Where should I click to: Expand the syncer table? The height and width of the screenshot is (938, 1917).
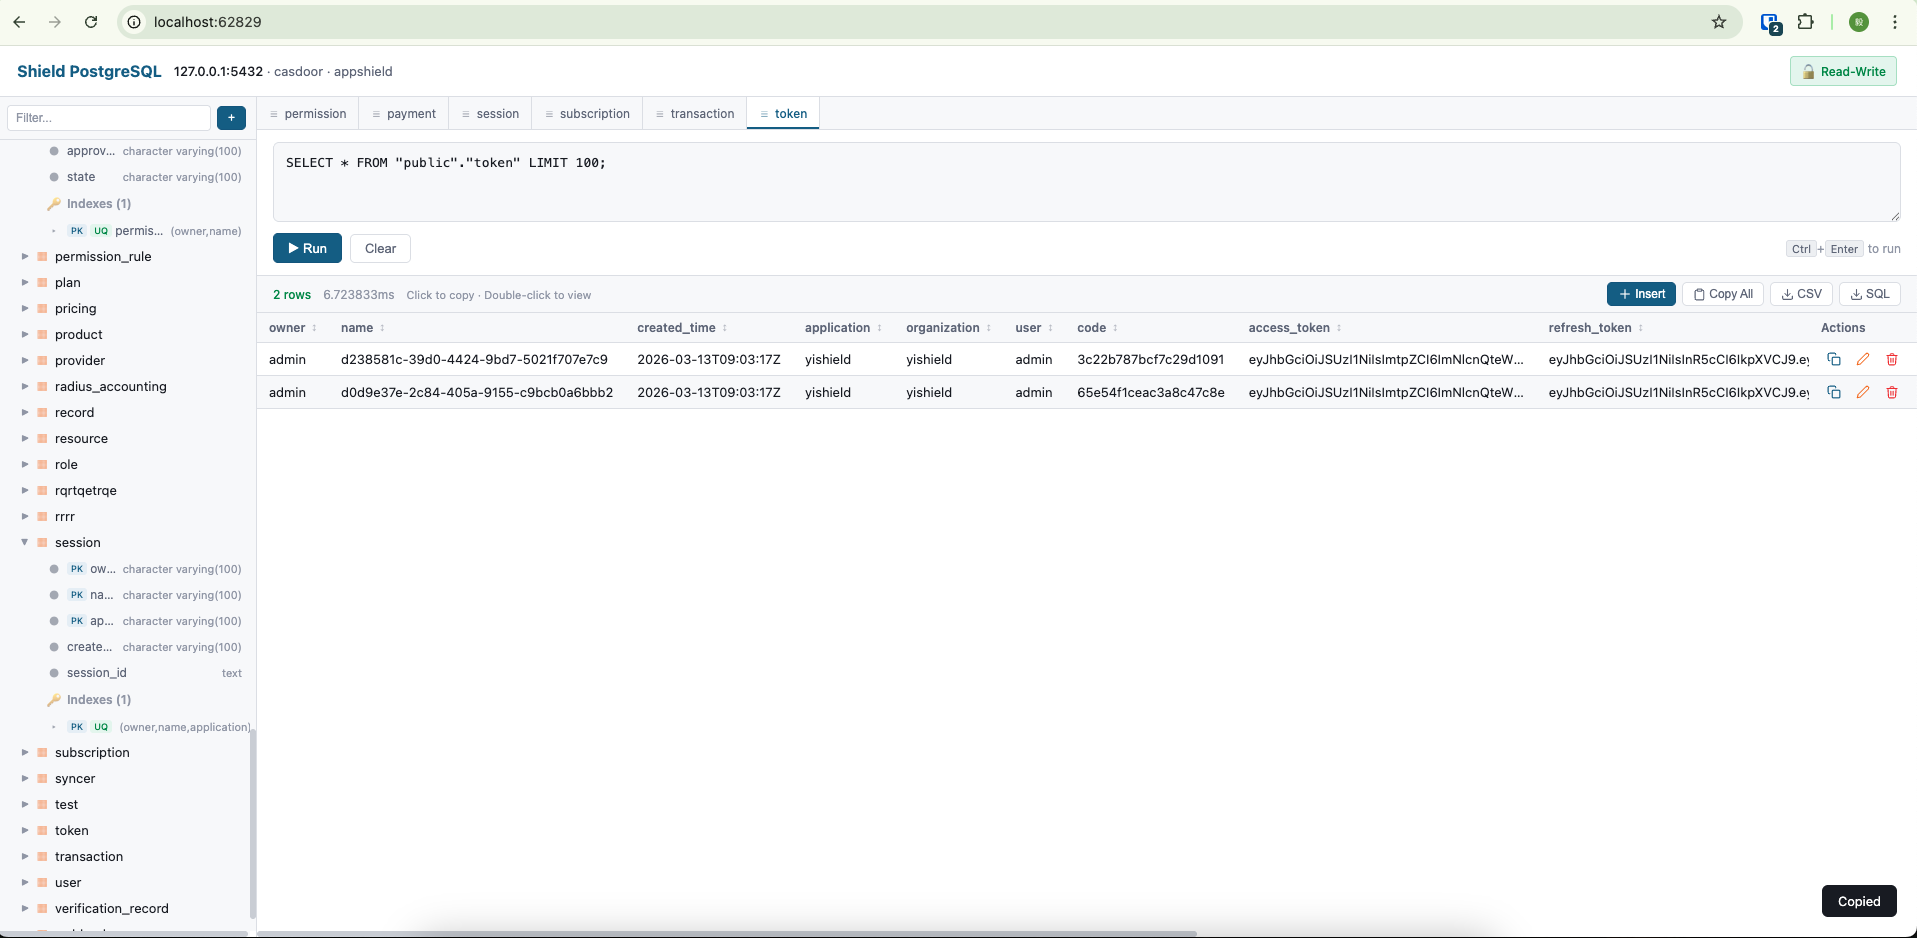[x=25, y=779]
